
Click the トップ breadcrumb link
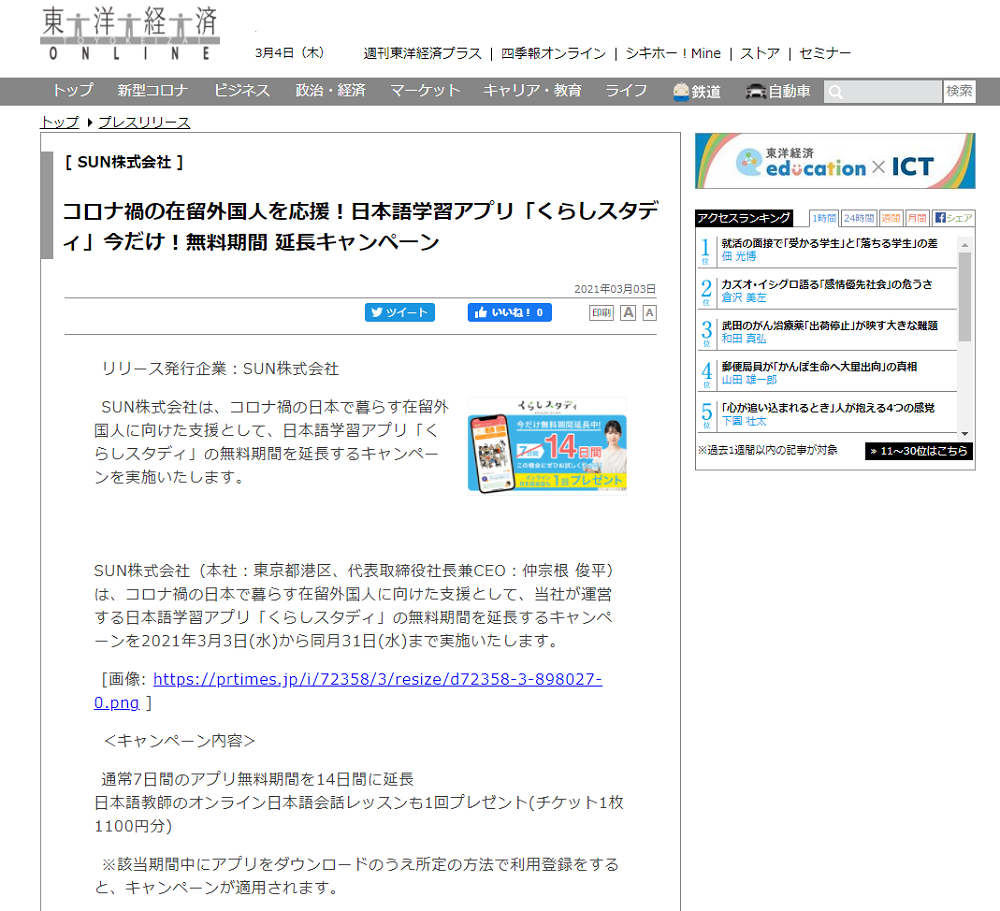[x=60, y=122]
